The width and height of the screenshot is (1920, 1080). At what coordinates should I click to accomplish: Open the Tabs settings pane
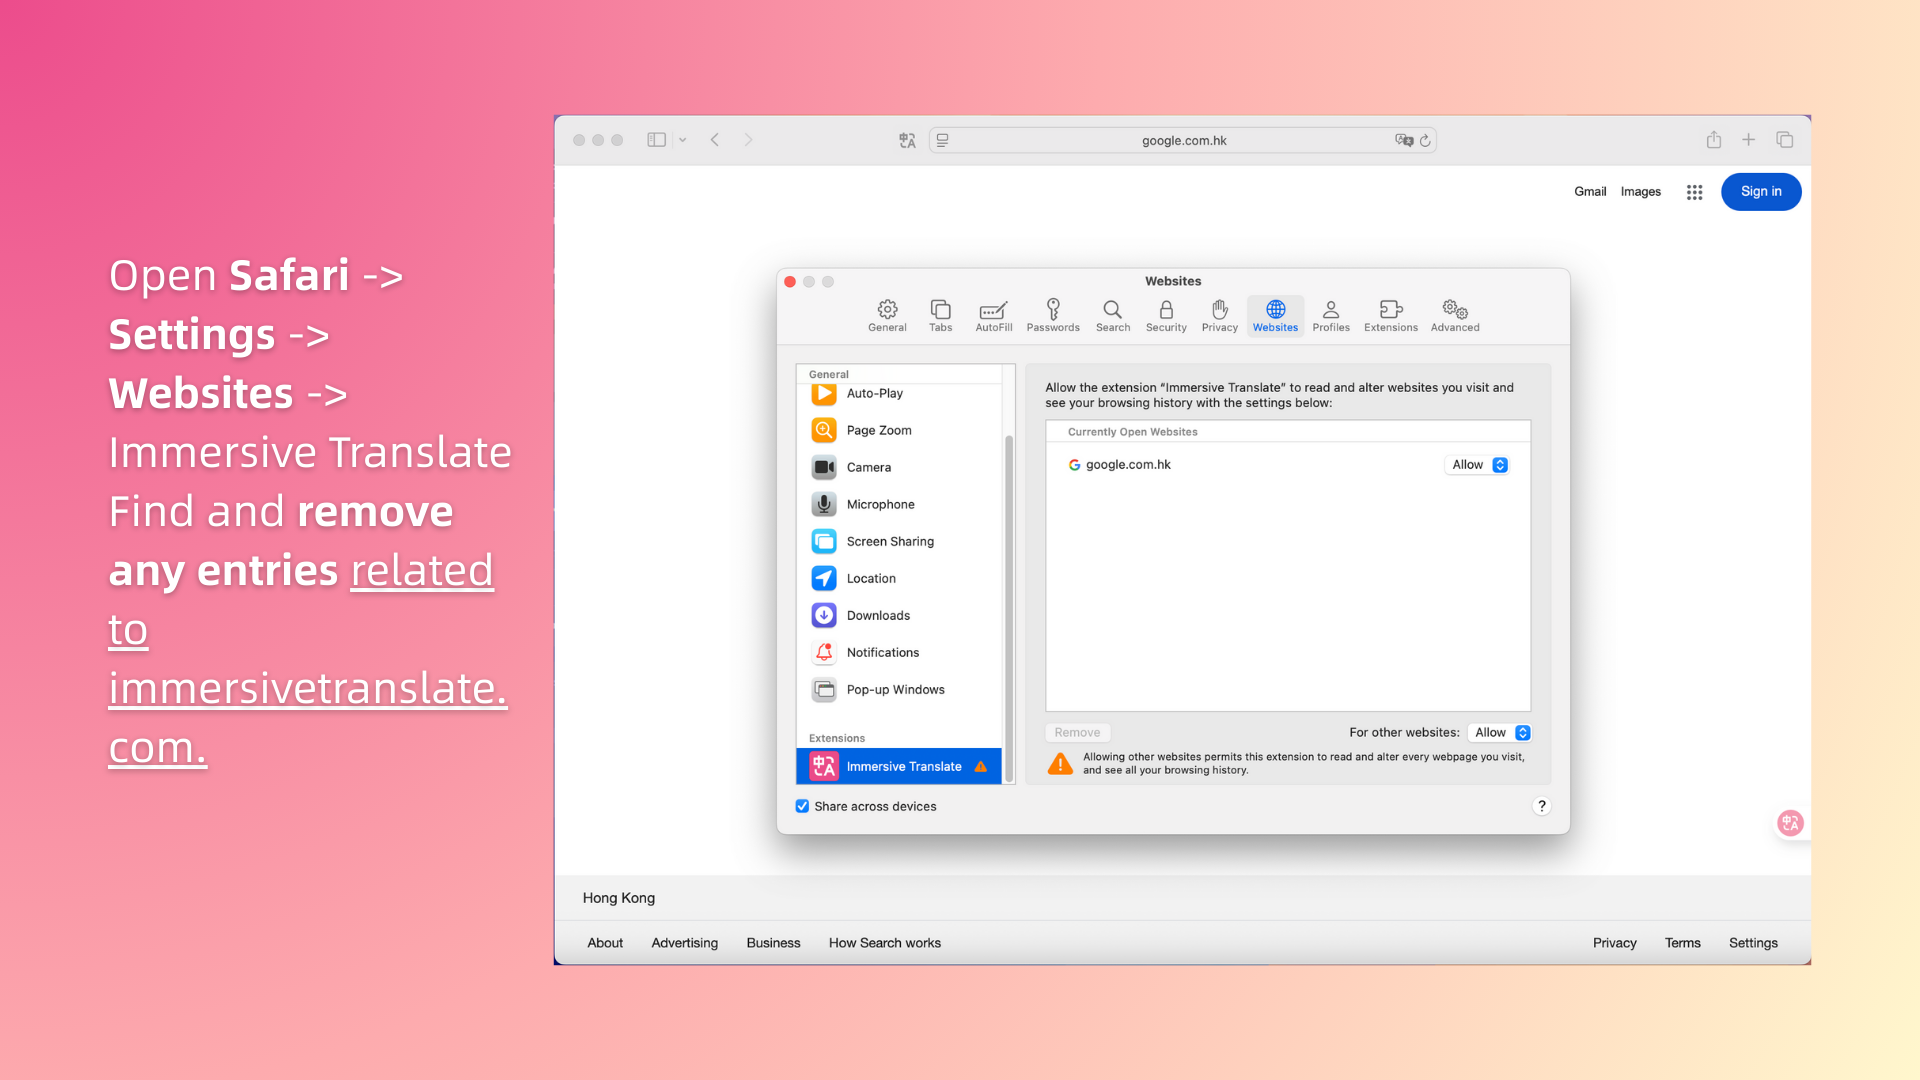point(940,315)
